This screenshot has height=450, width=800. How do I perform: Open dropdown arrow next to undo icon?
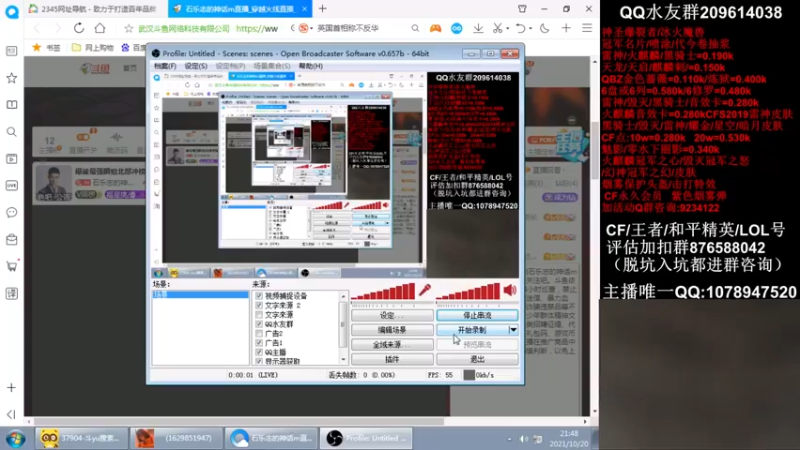(x=530, y=29)
